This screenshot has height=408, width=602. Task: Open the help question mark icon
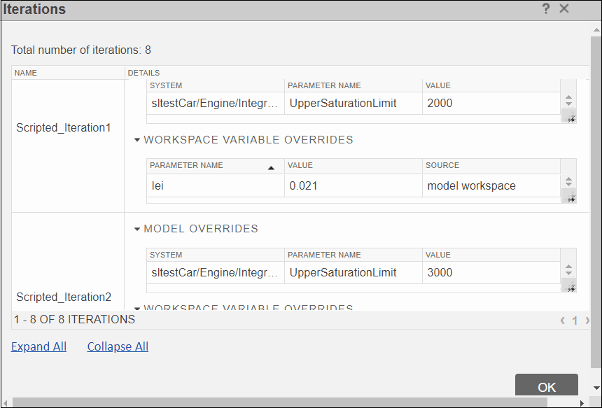point(546,9)
